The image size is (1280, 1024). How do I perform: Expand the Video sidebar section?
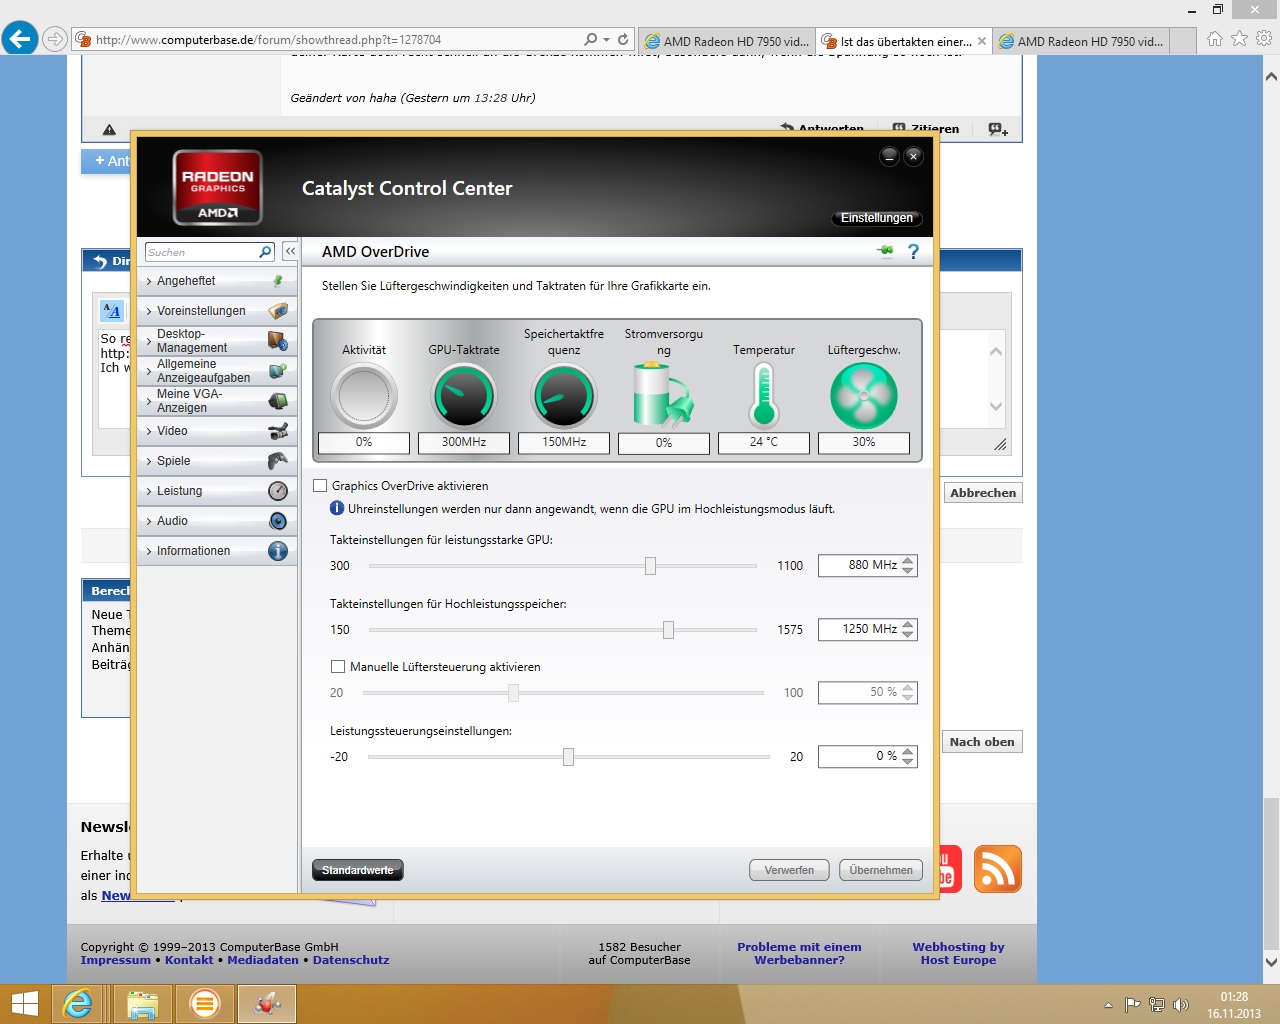216,431
